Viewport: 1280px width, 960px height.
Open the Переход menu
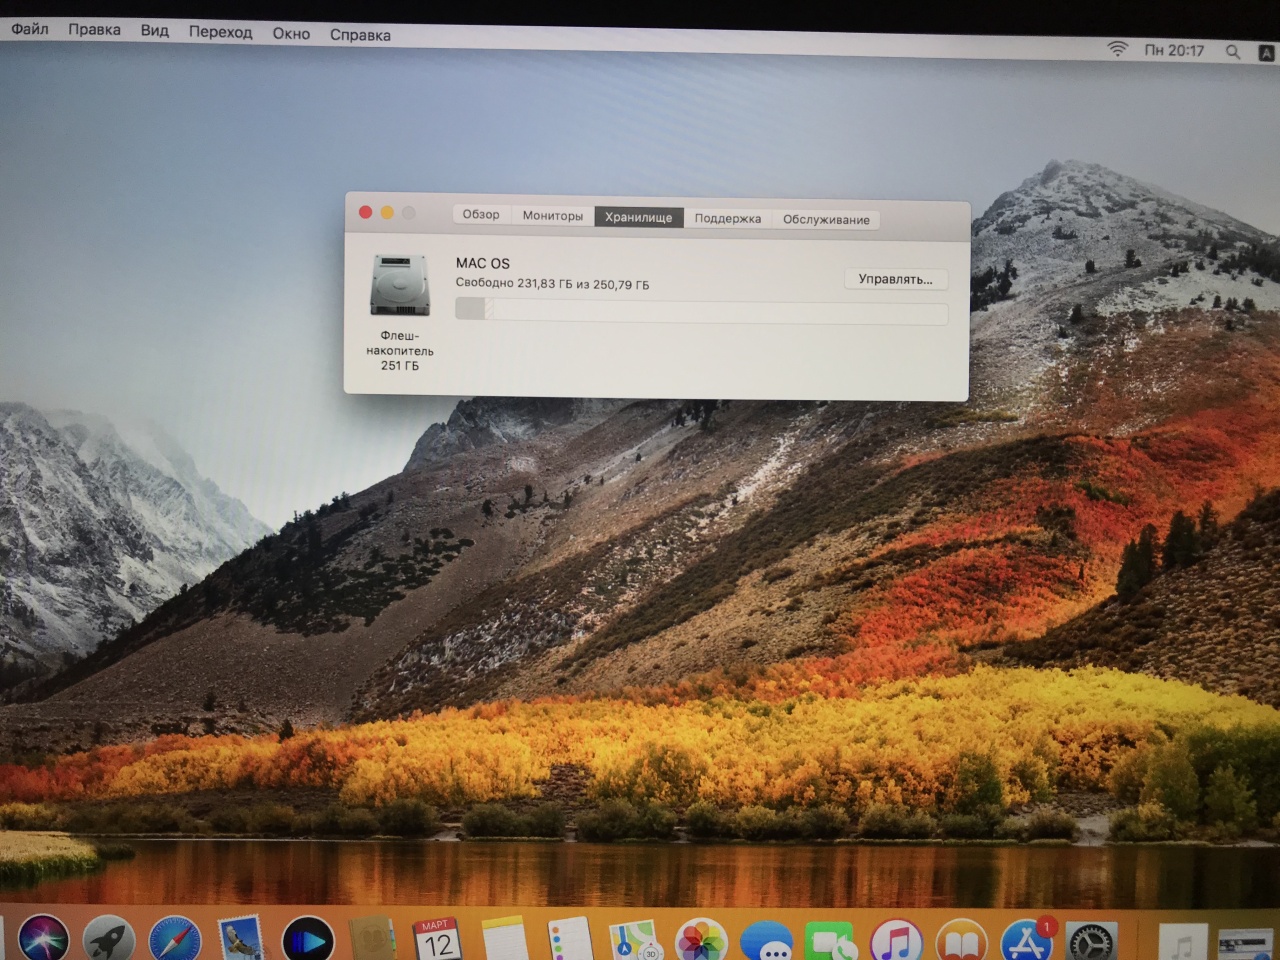tap(220, 32)
